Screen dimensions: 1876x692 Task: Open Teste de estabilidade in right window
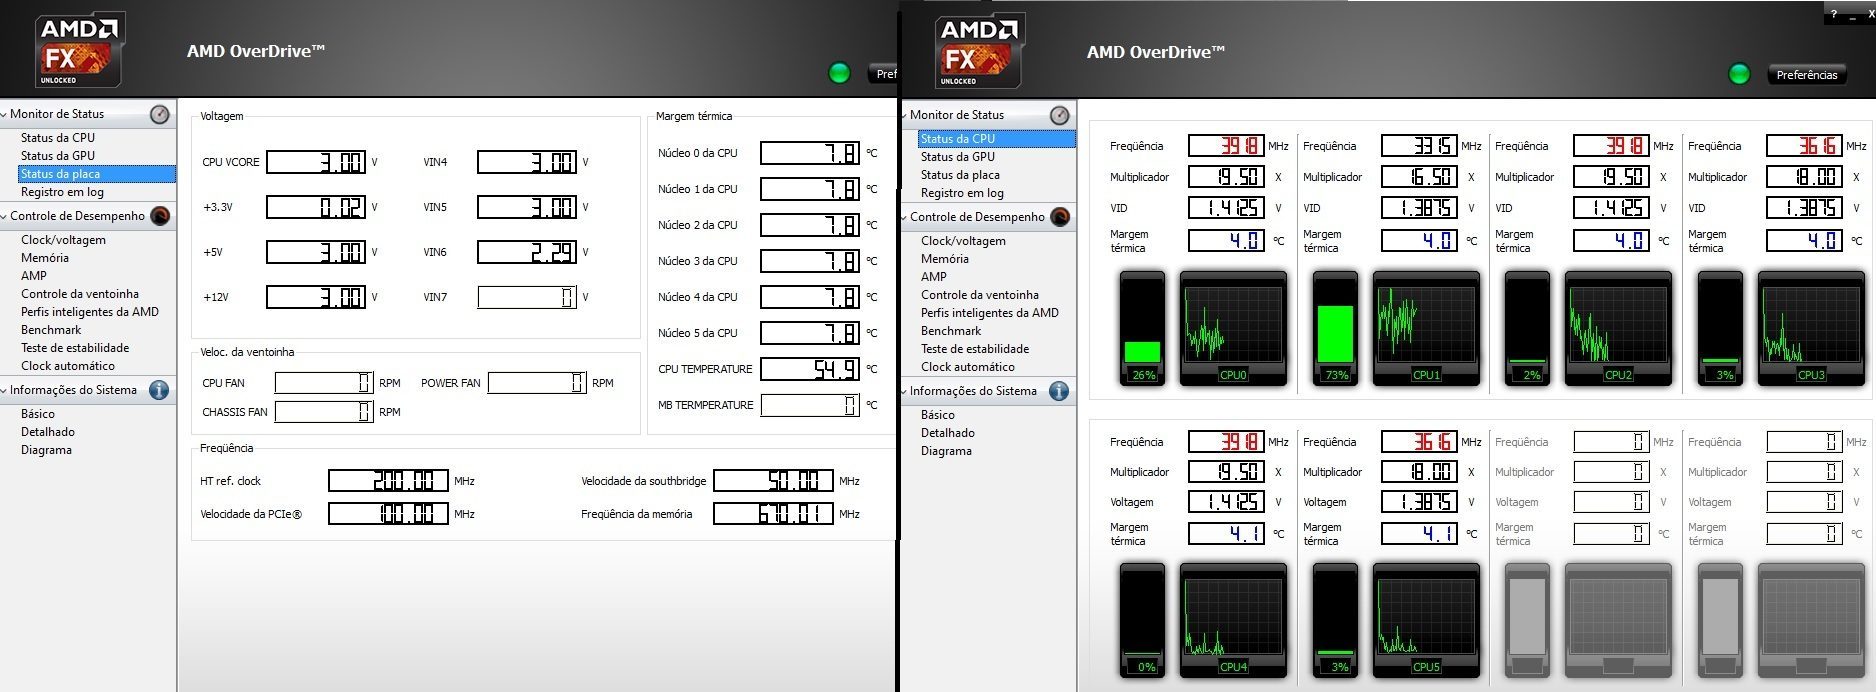click(975, 349)
